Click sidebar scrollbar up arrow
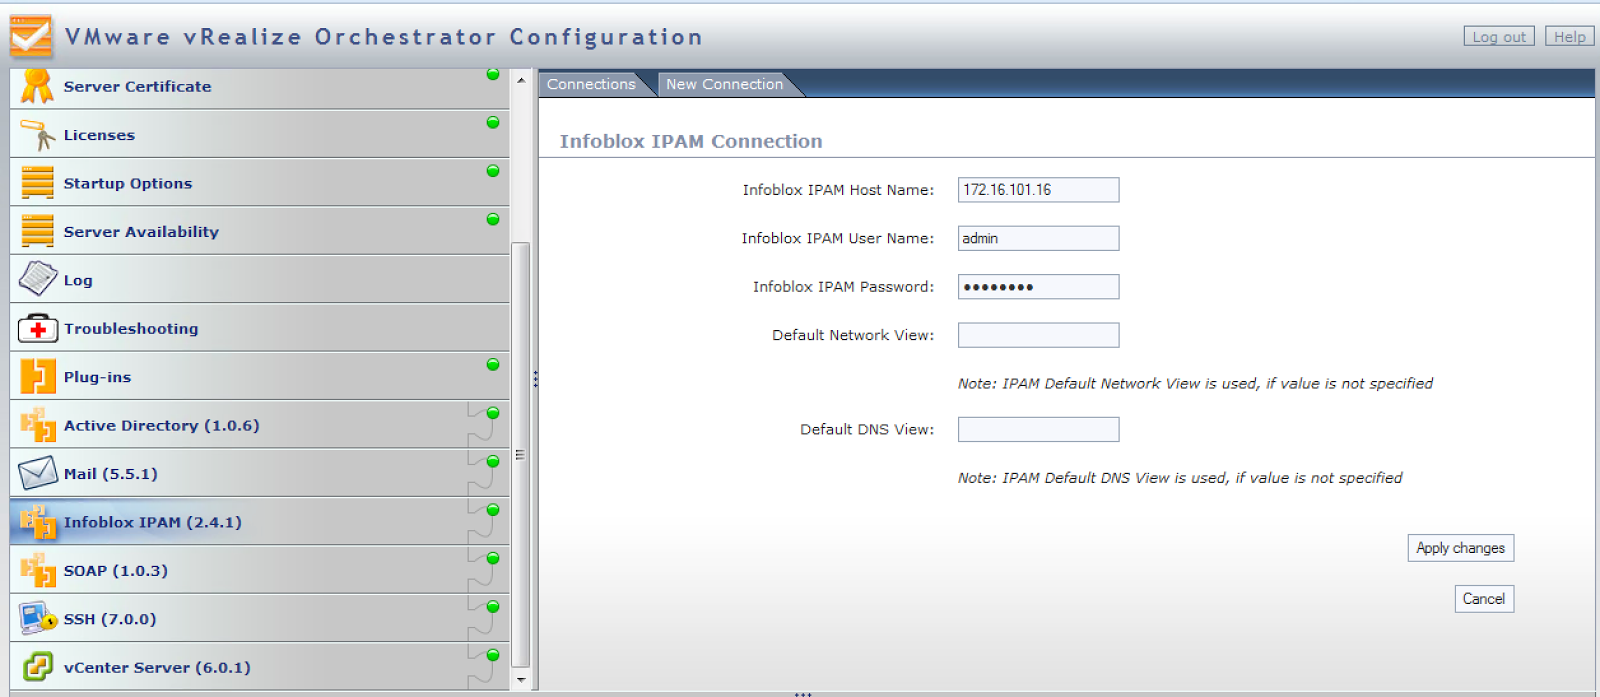This screenshot has width=1600, height=697. [520, 79]
